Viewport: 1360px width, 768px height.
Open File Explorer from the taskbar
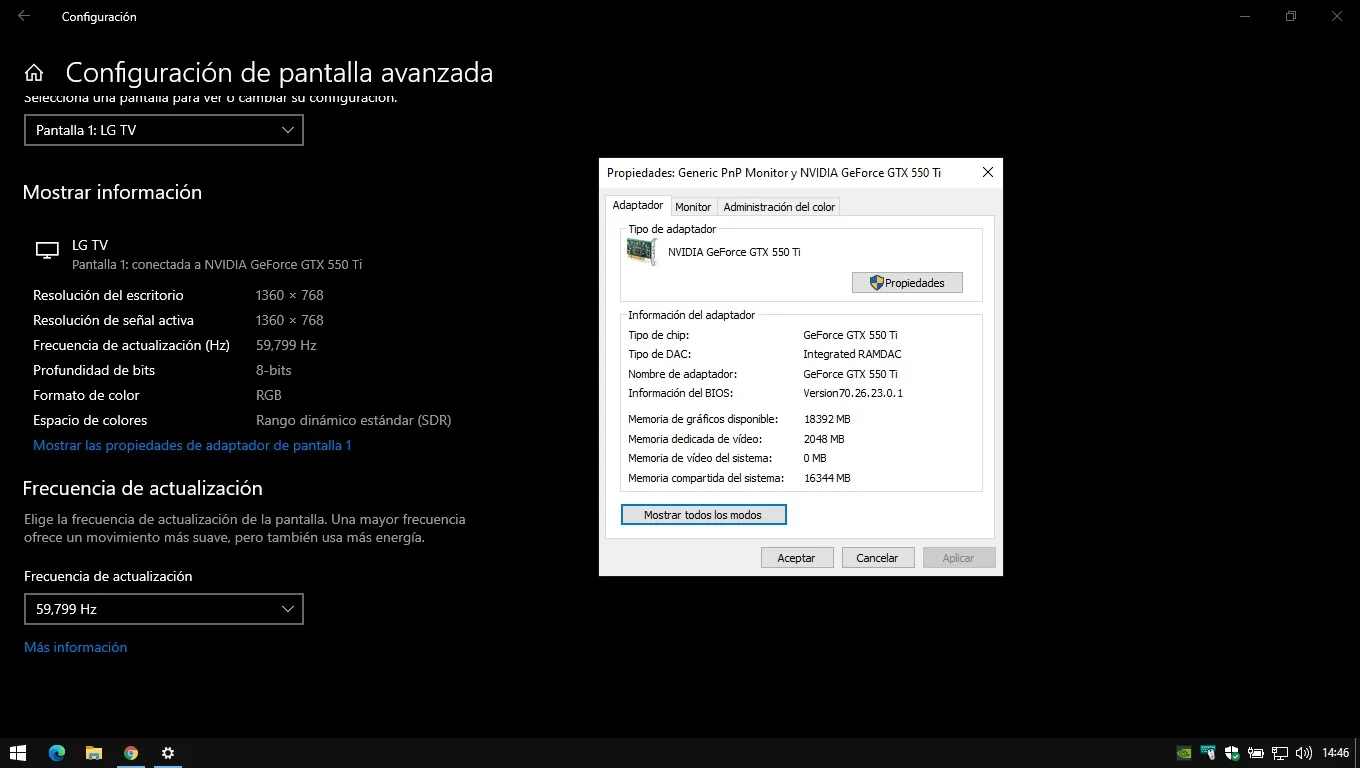[x=94, y=753]
